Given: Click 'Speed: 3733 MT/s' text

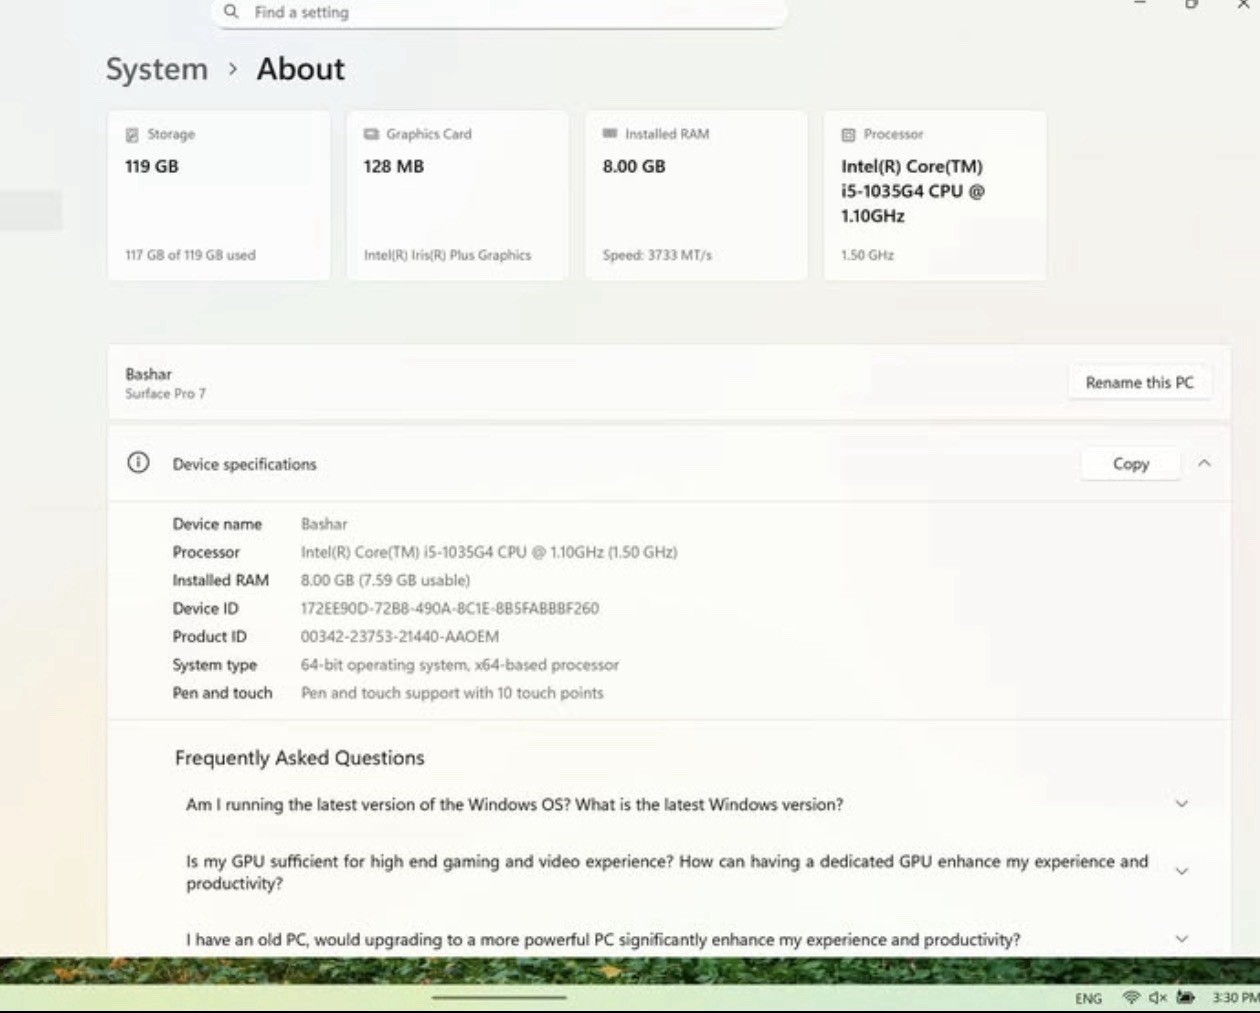Looking at the screenshot, I should (657, 255).
